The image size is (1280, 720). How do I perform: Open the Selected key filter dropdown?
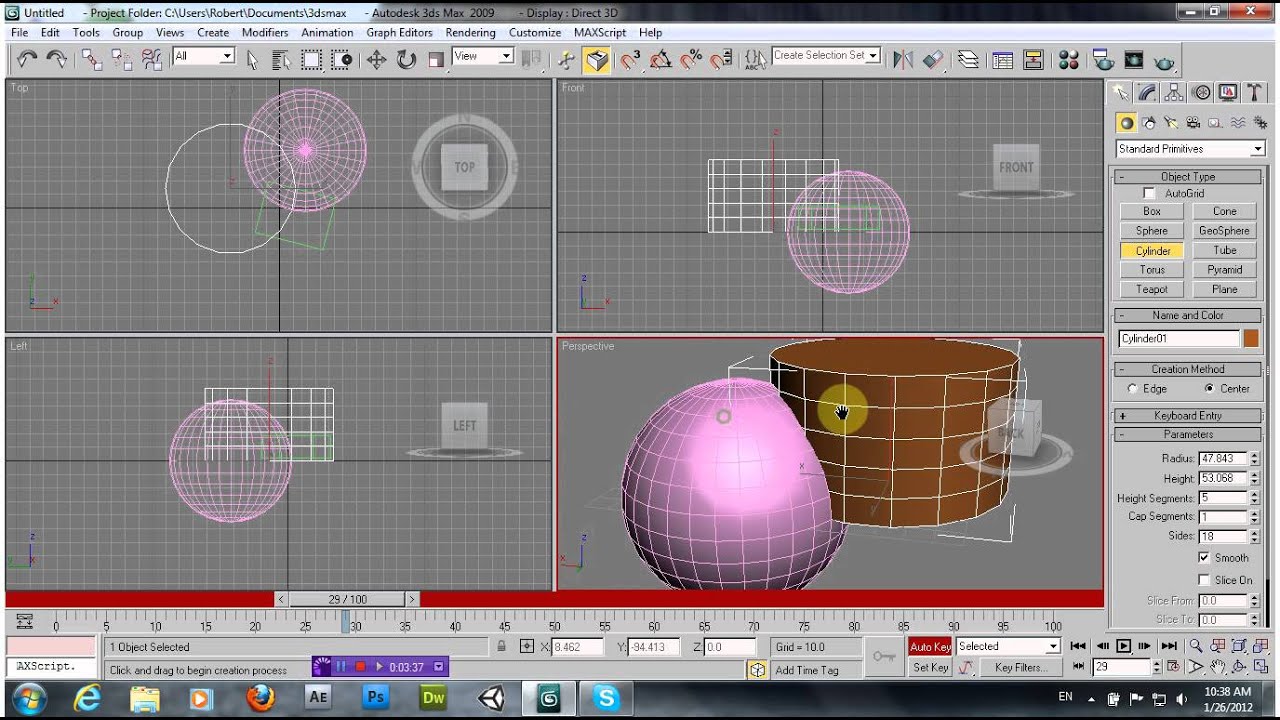(1008, 647)
